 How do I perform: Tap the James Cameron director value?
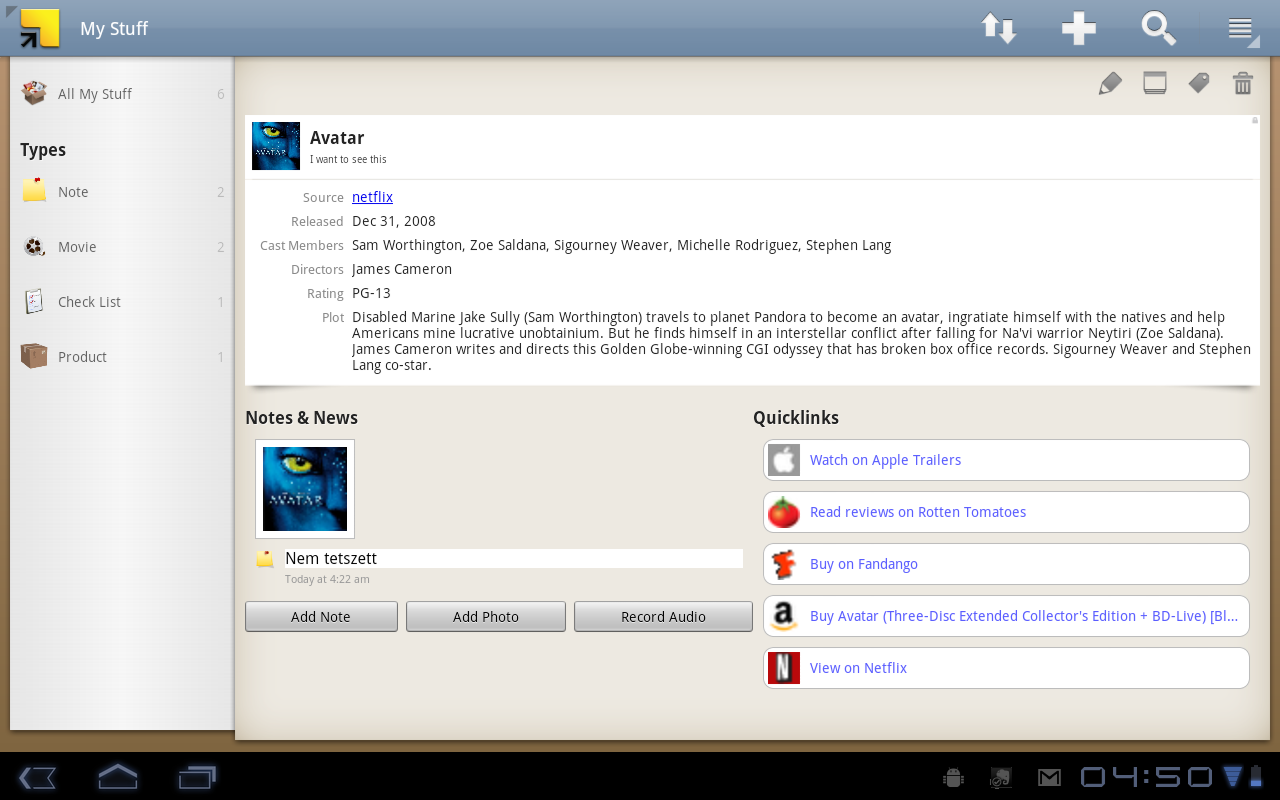pyautogui.click(x=402, y=269)
